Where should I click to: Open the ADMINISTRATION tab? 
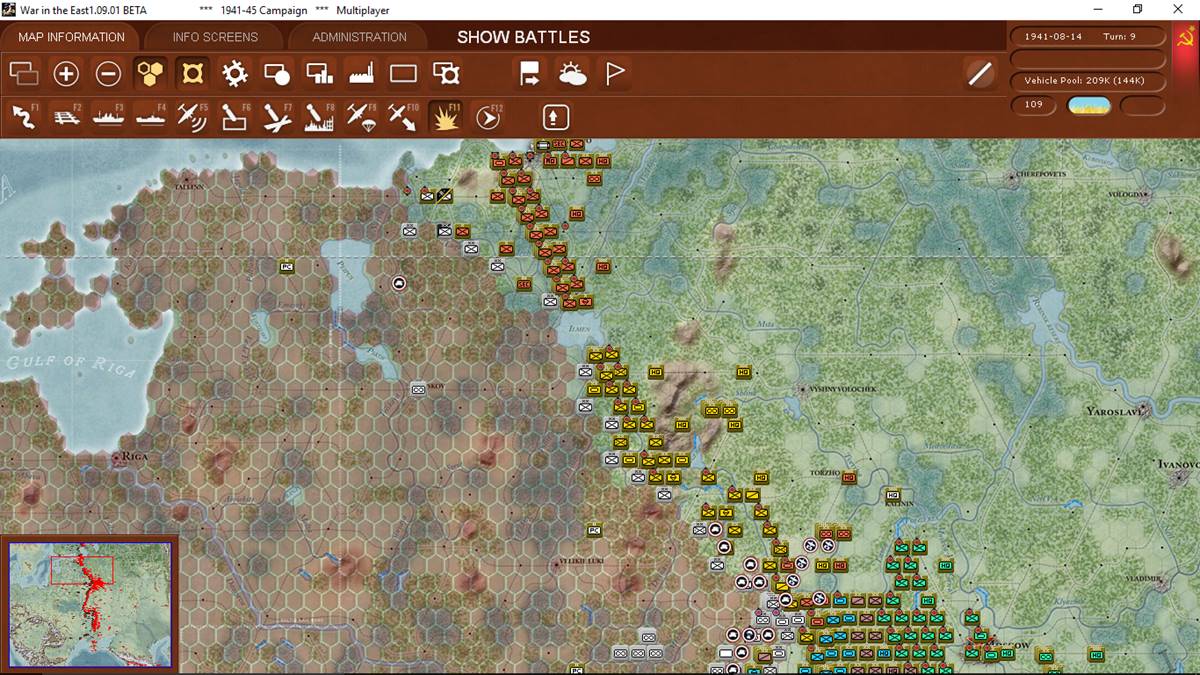pos(359,37)
